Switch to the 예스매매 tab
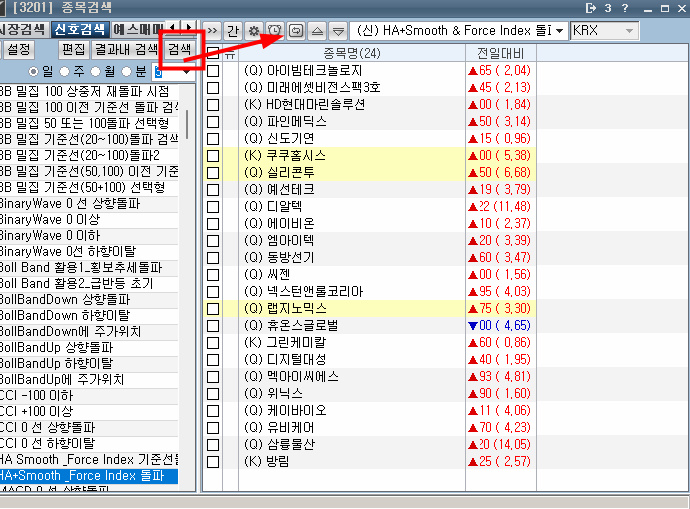Screen dimensions: 690x509 tap(138, 29)
